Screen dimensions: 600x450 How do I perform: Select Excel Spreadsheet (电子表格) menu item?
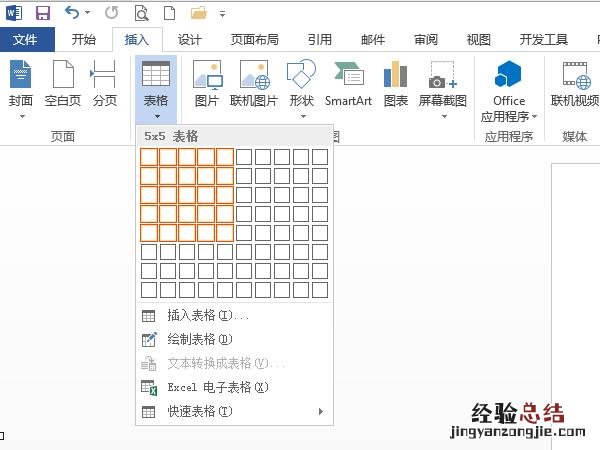[217, 387]
